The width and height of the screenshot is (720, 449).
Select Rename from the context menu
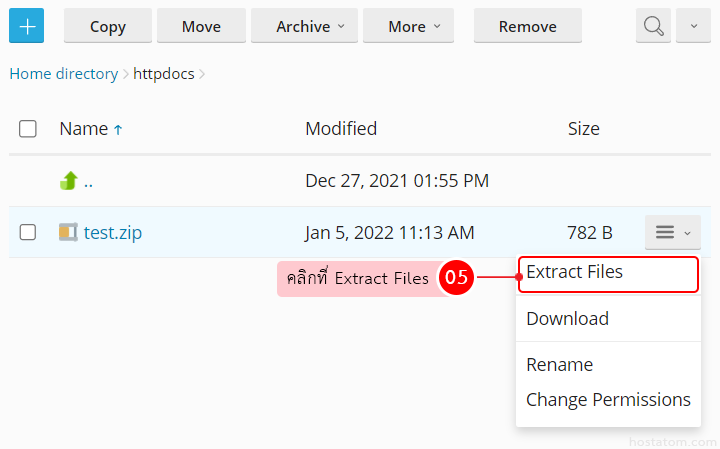point(559,365)
